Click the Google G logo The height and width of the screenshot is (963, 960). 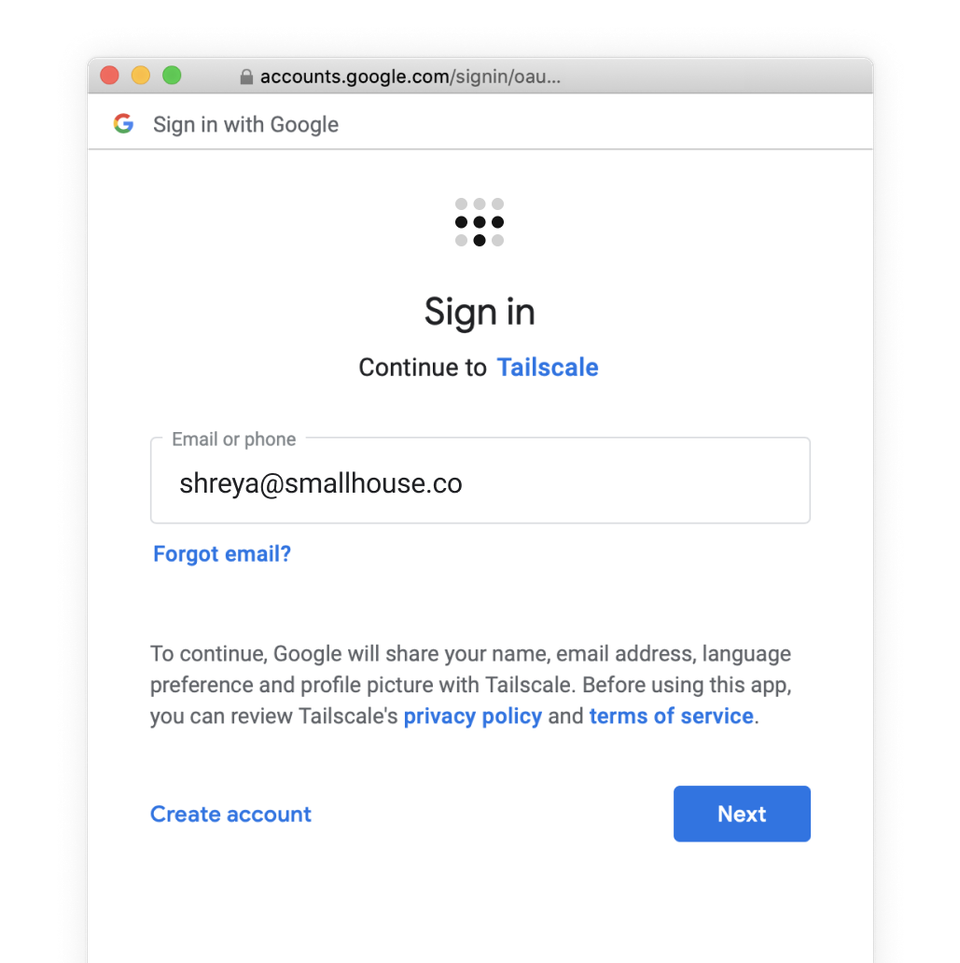pos(123,123)
